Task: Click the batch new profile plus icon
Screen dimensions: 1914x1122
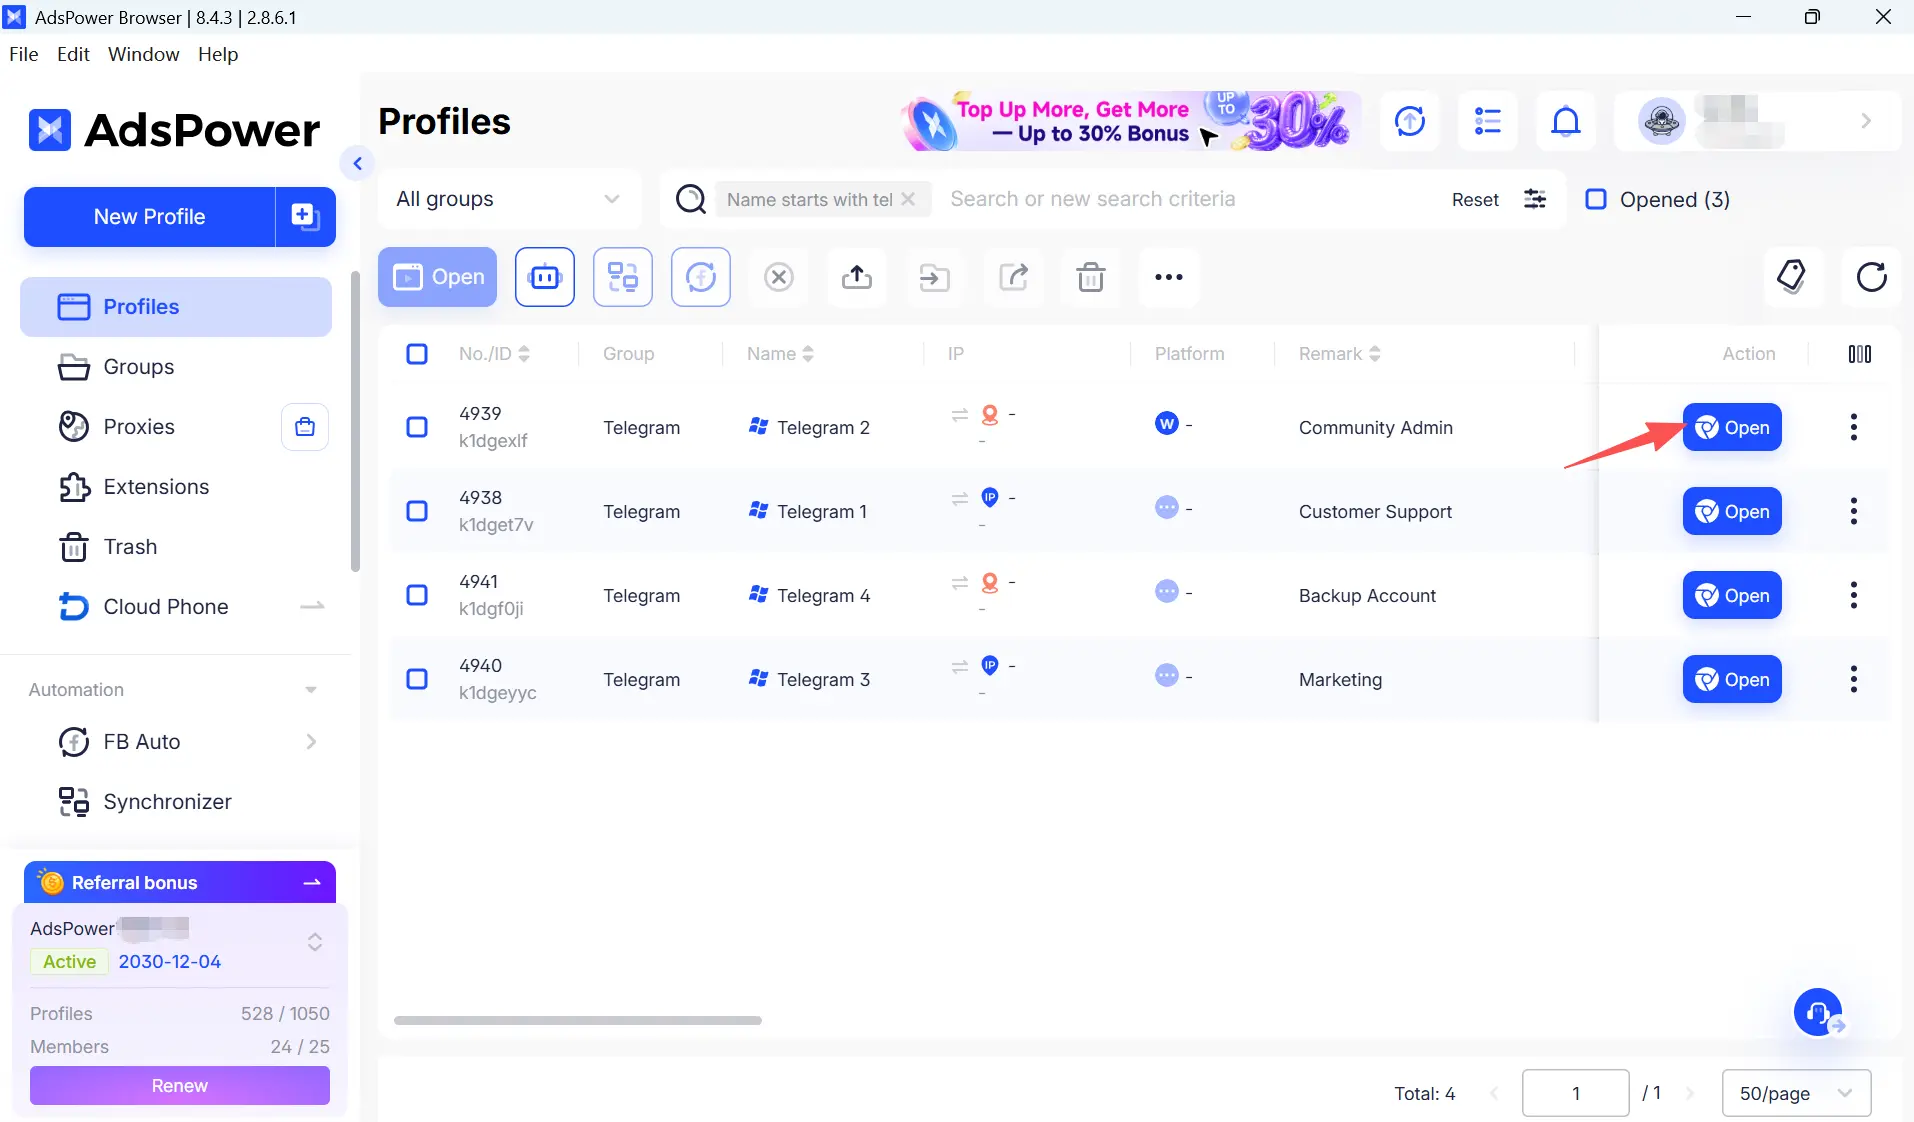Action: coord(305,216)
